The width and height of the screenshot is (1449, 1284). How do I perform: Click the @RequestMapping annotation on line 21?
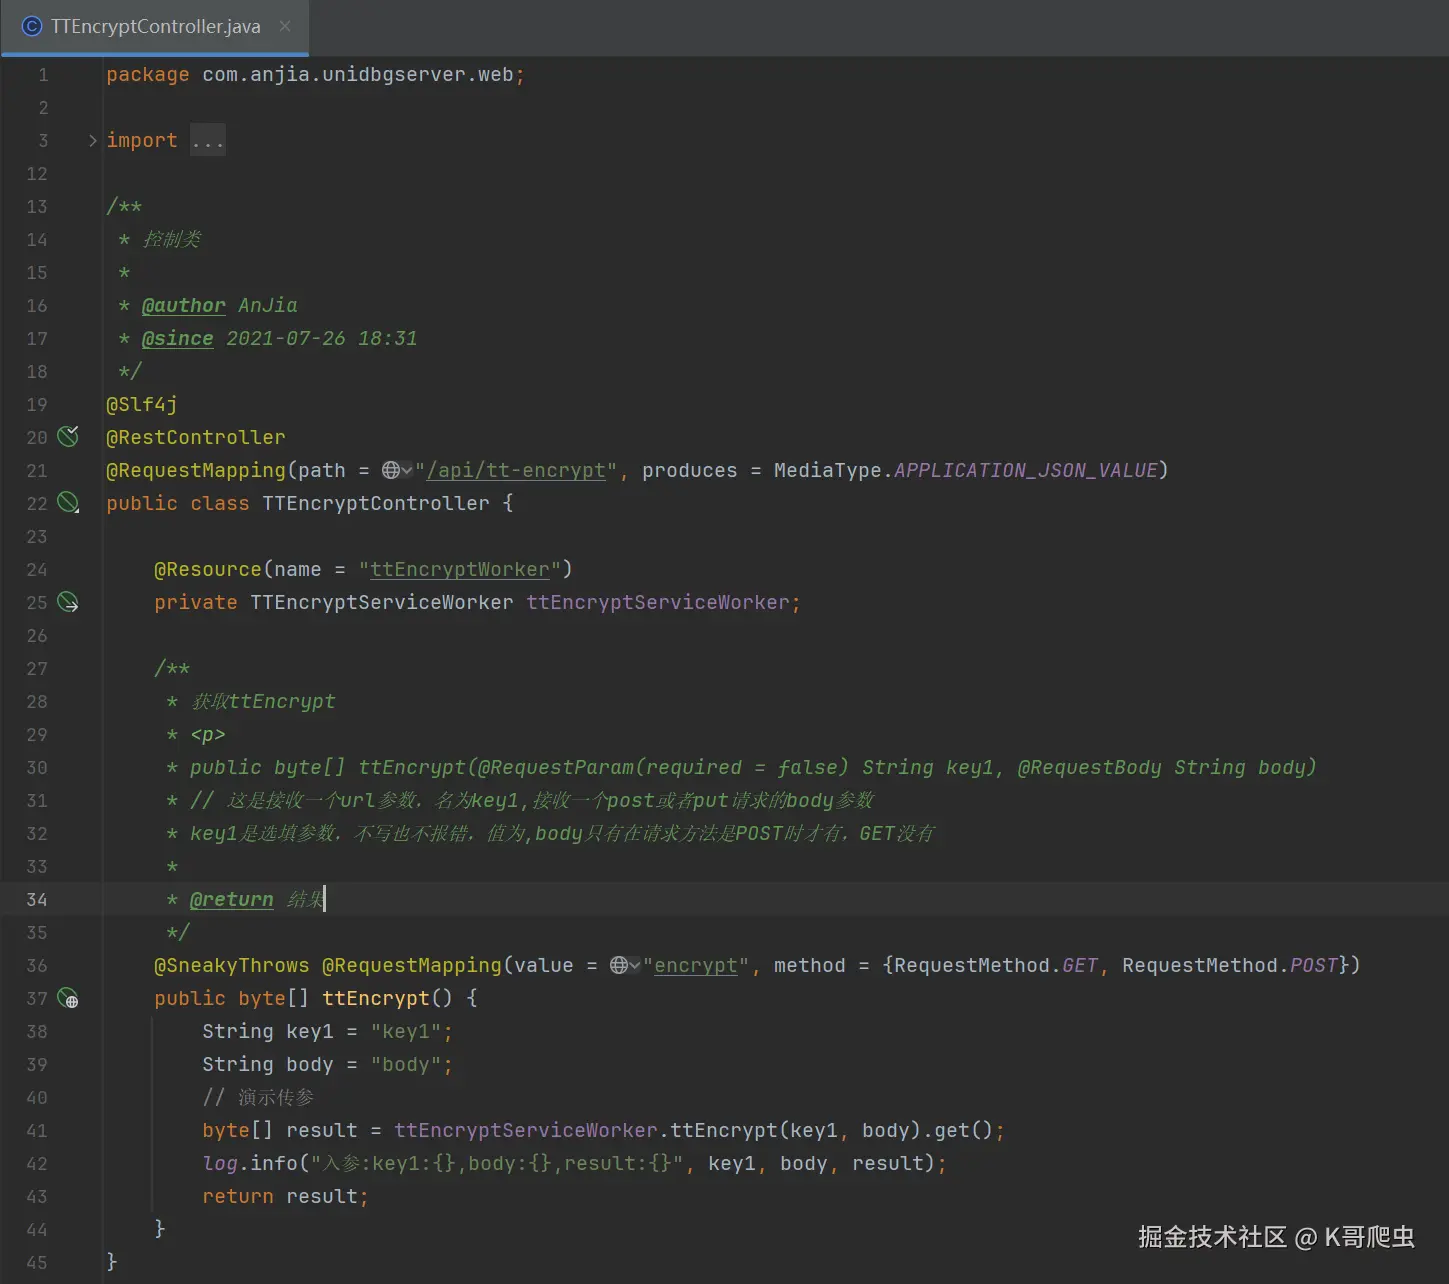point(196,470)
